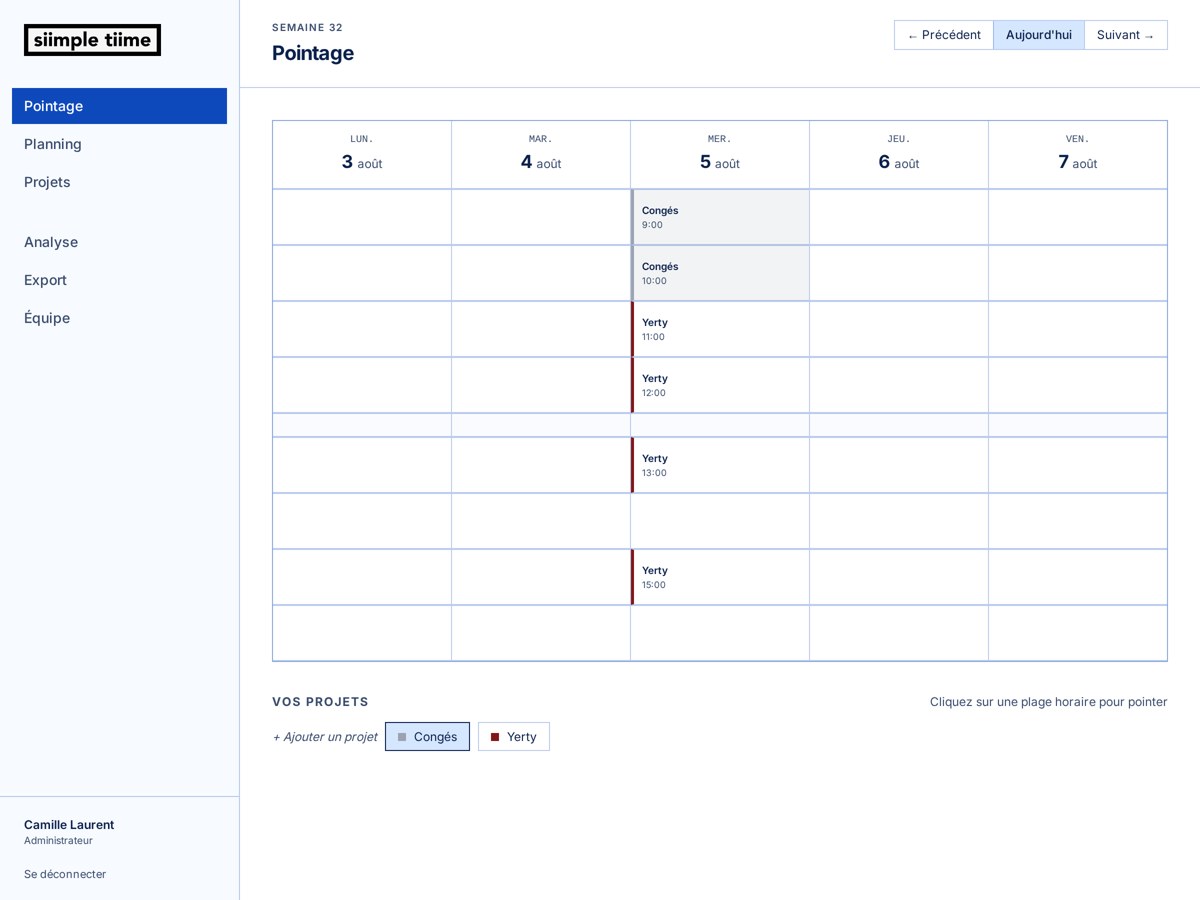Image resolution: width=1200 pixels, height=900 pixels.
Task: Go to previous week with Précédent
Action: [944, 35]
